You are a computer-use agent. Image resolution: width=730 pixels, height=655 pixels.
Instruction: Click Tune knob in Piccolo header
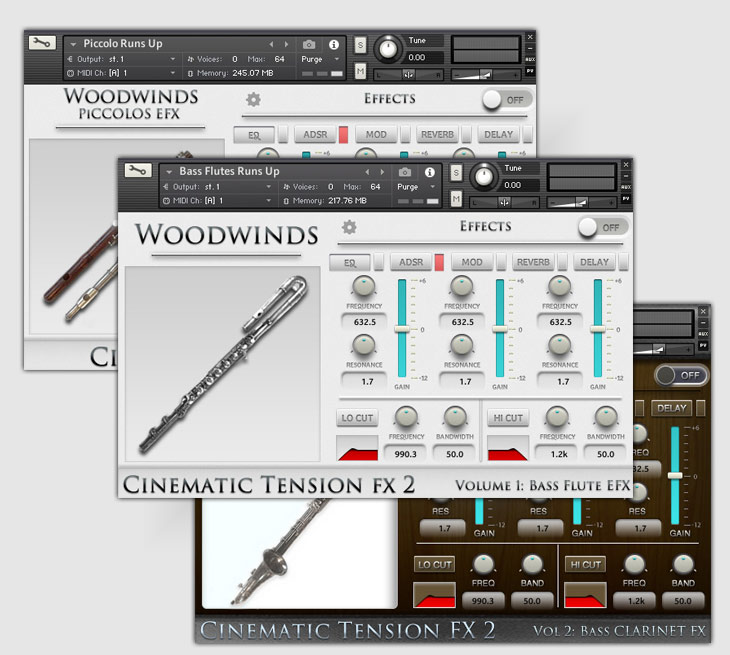coord(388,48)
